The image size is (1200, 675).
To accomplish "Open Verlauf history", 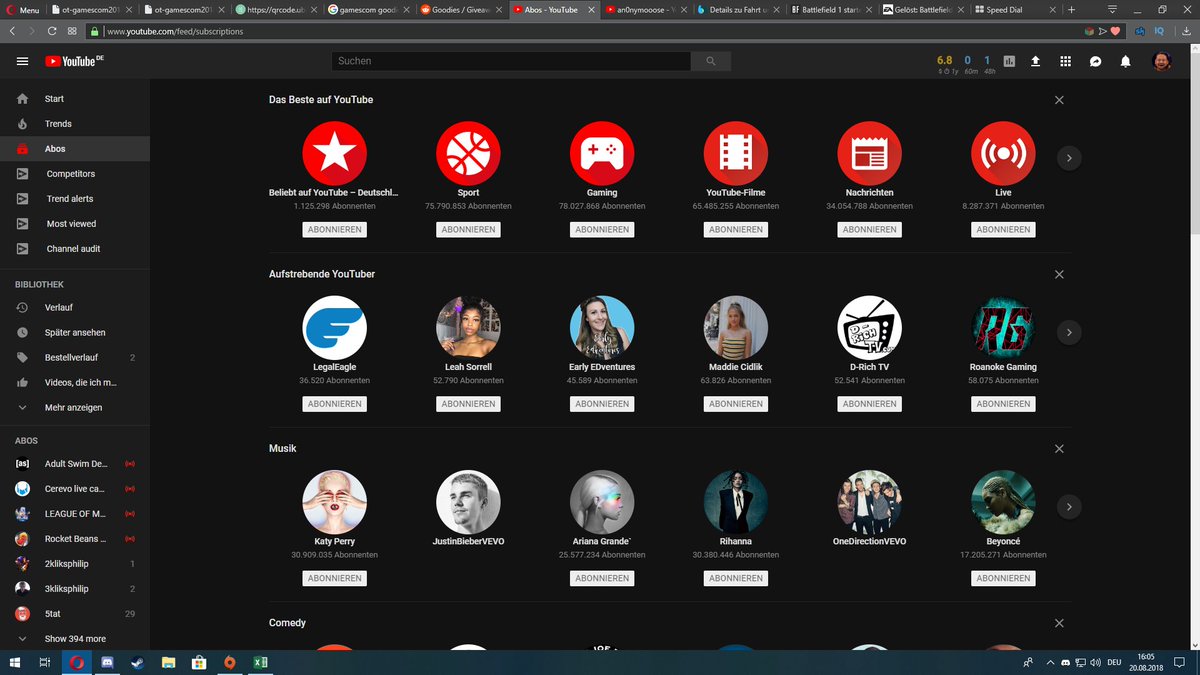I will click(x=75, y=308).
